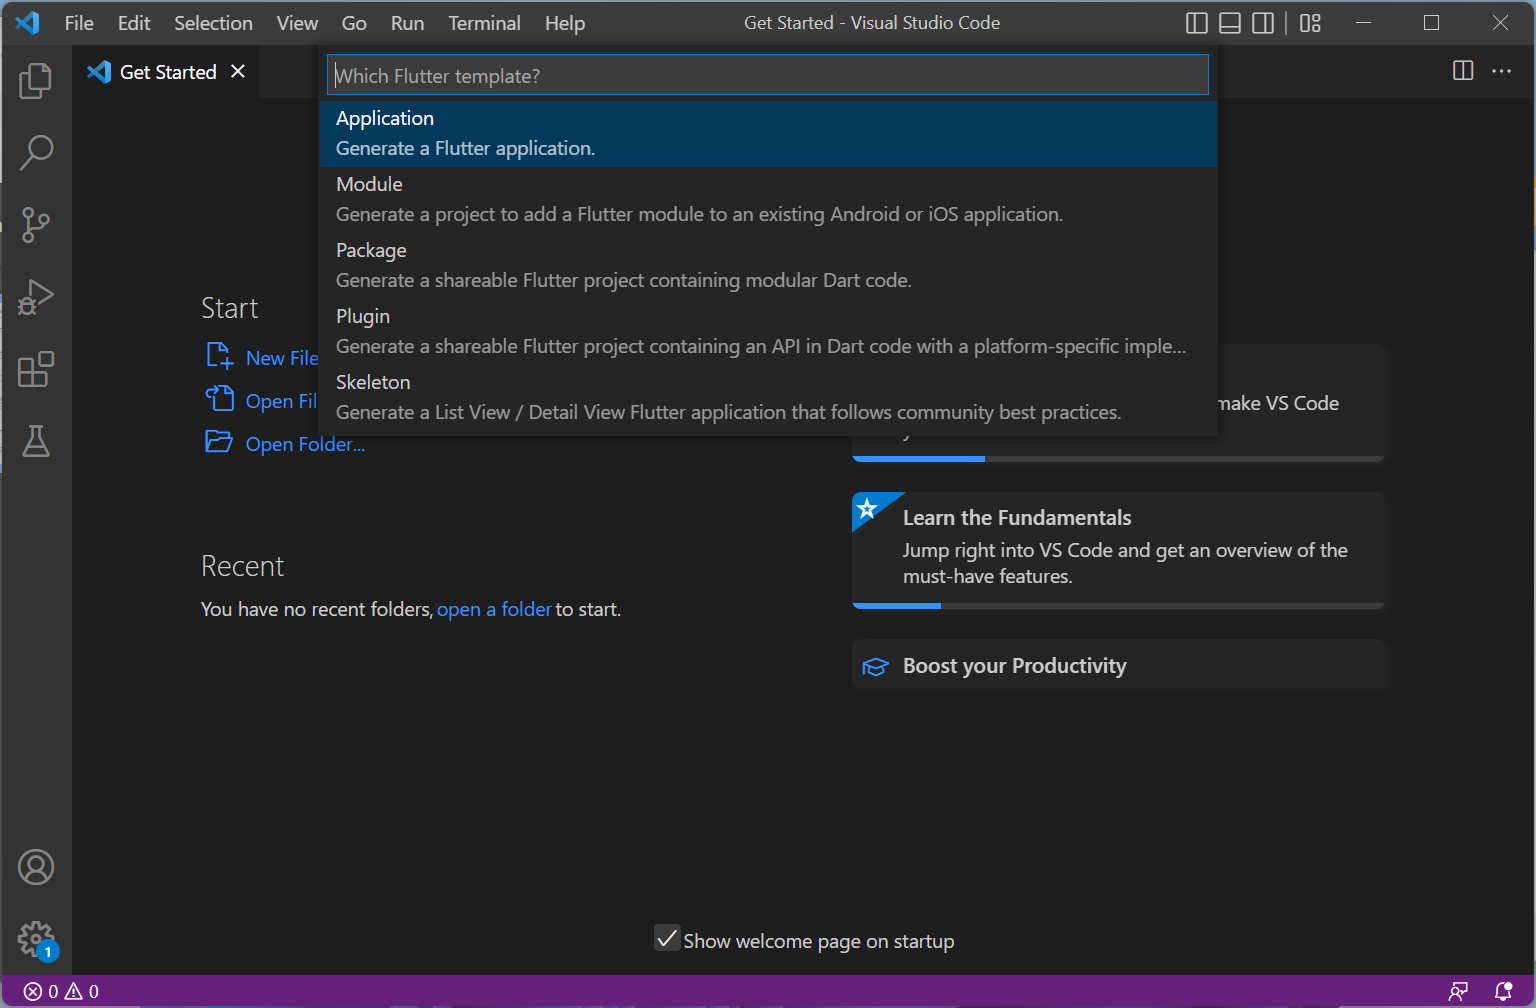
Task: Choose the Plugin Flutter template
Action: click(768, 331)
